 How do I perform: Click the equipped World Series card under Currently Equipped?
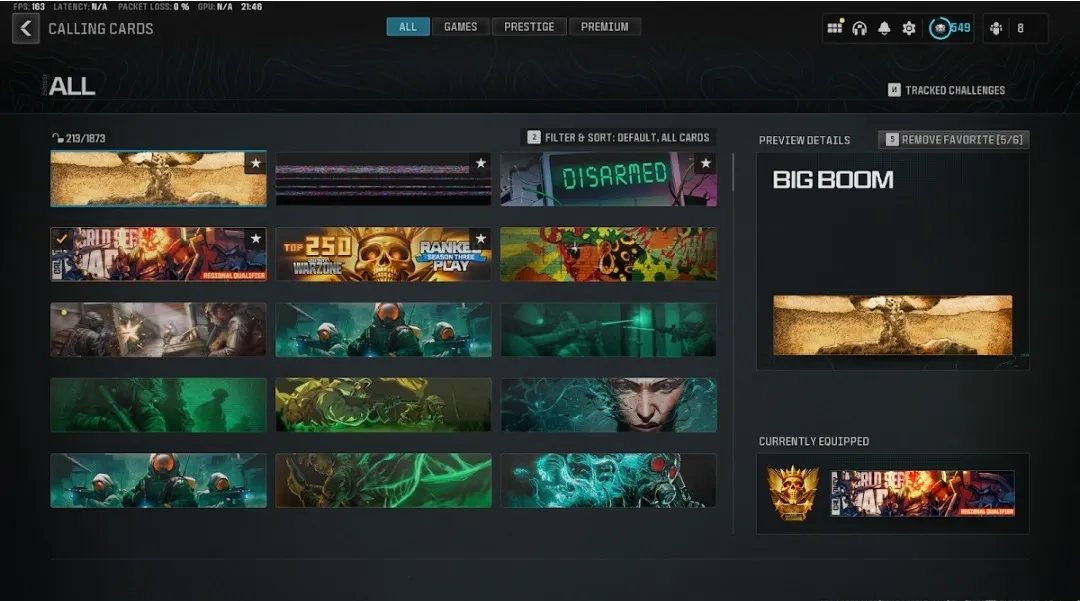pos(922,493)
